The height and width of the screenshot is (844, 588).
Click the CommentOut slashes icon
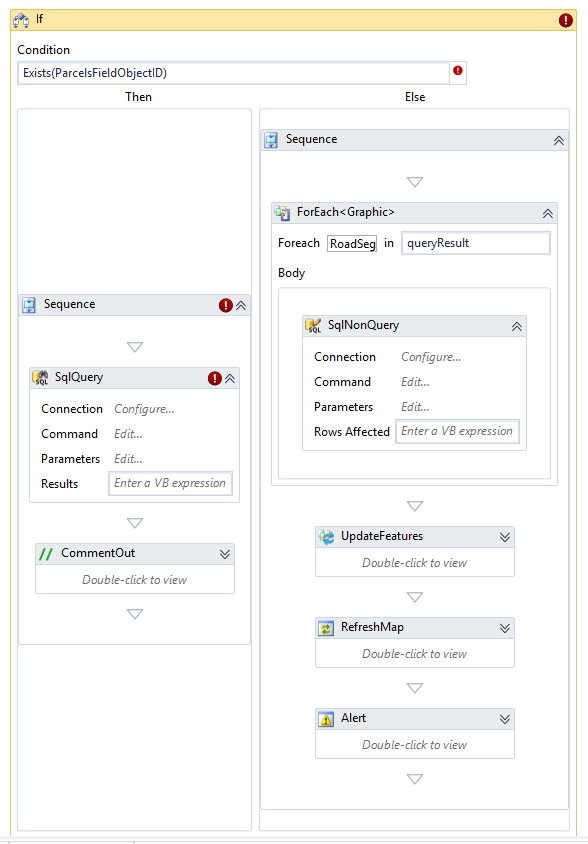point(46,554)
